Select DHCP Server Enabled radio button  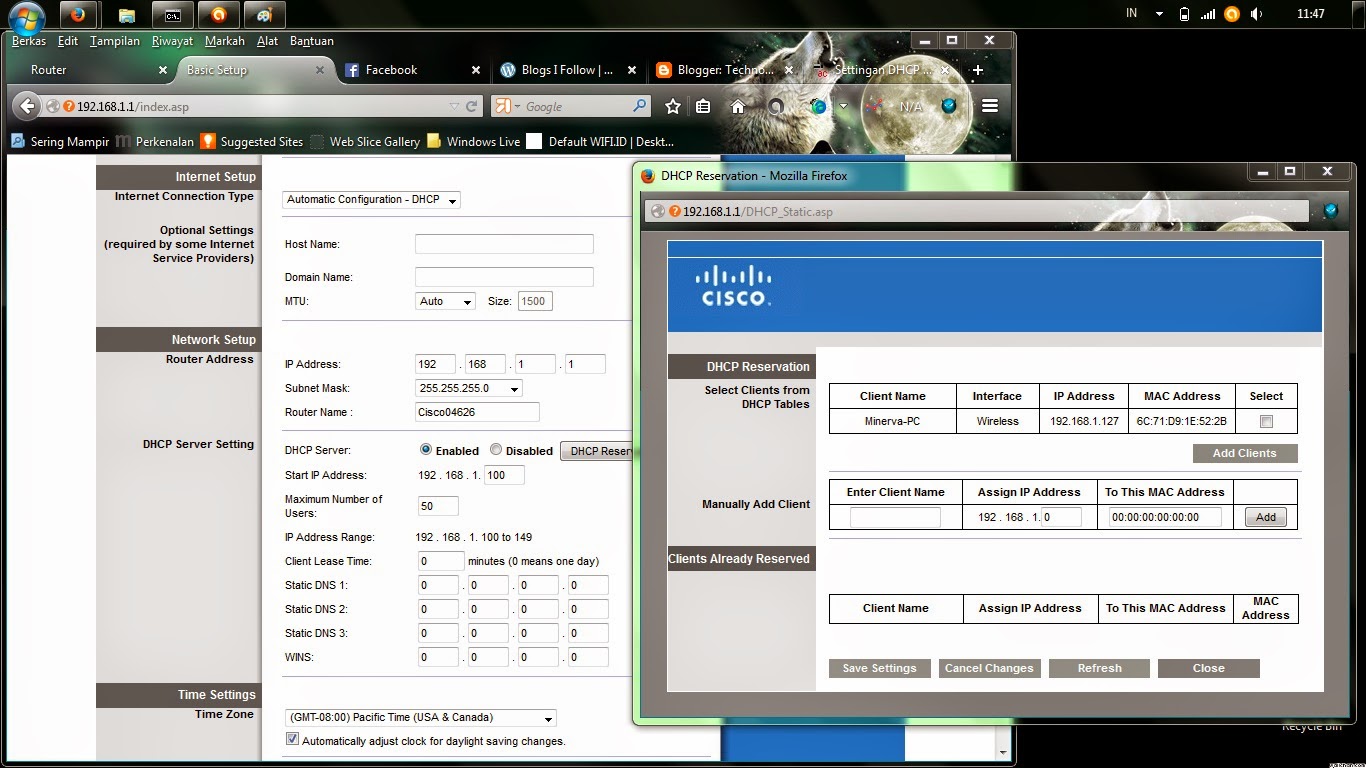[426, 450]
